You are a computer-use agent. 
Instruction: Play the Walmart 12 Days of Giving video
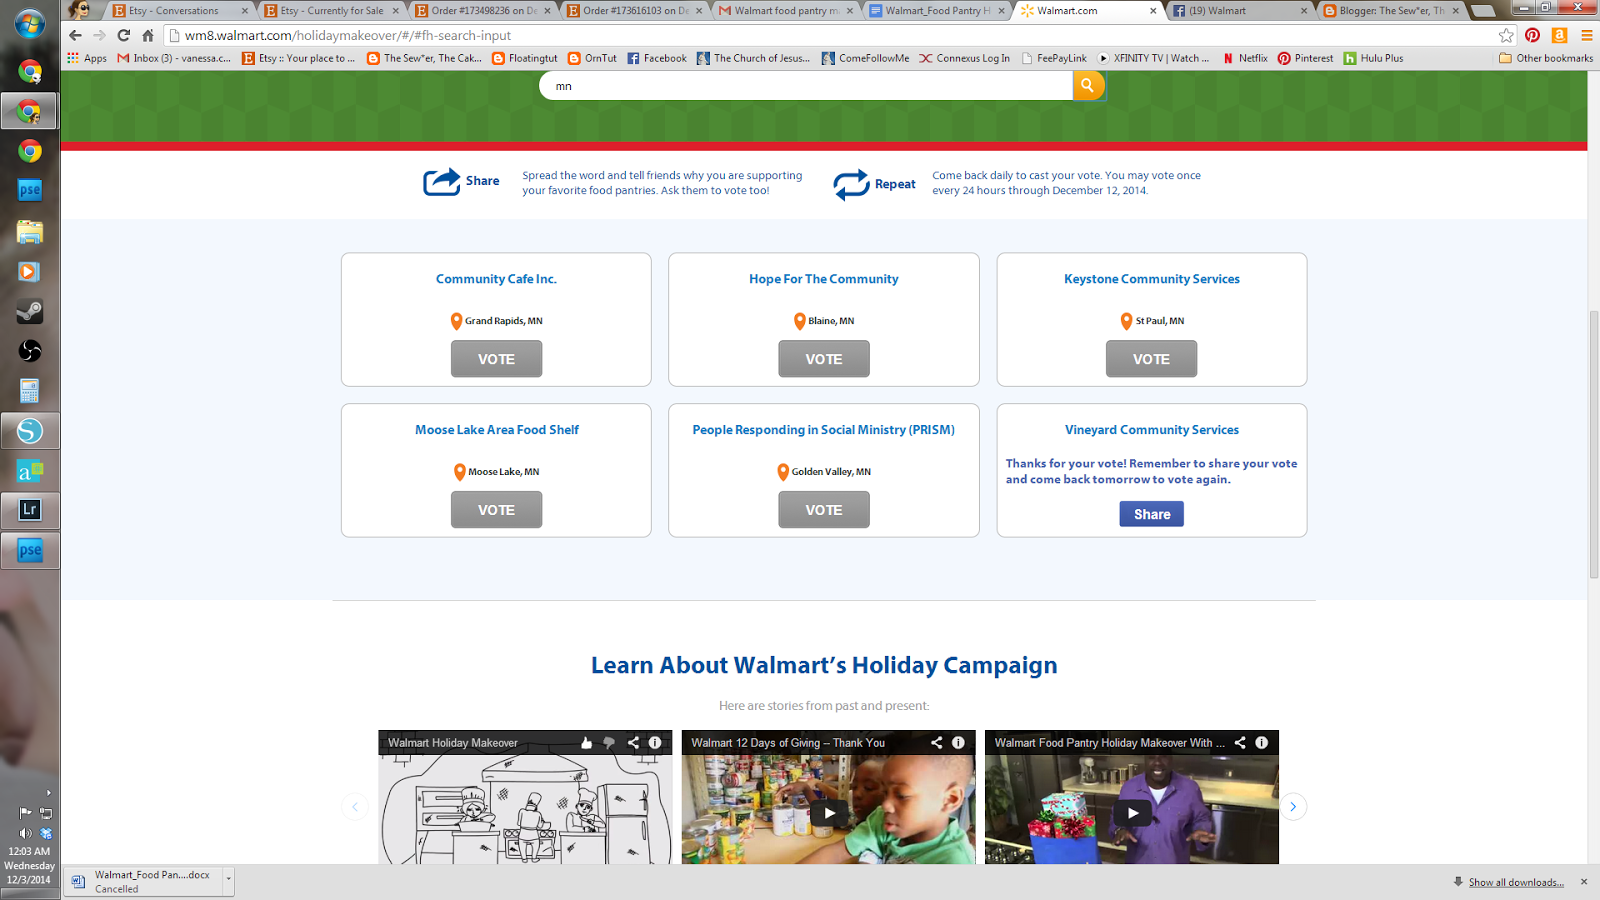[x=829, y=813]
